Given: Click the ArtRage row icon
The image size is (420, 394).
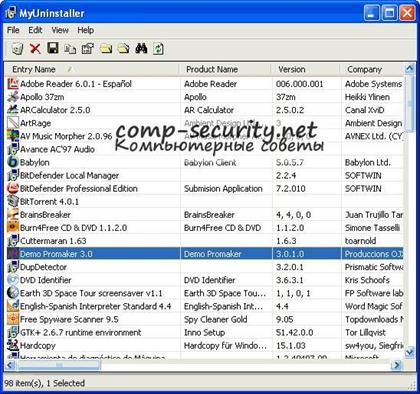Looking at the screenshot, I should (13, 123).
